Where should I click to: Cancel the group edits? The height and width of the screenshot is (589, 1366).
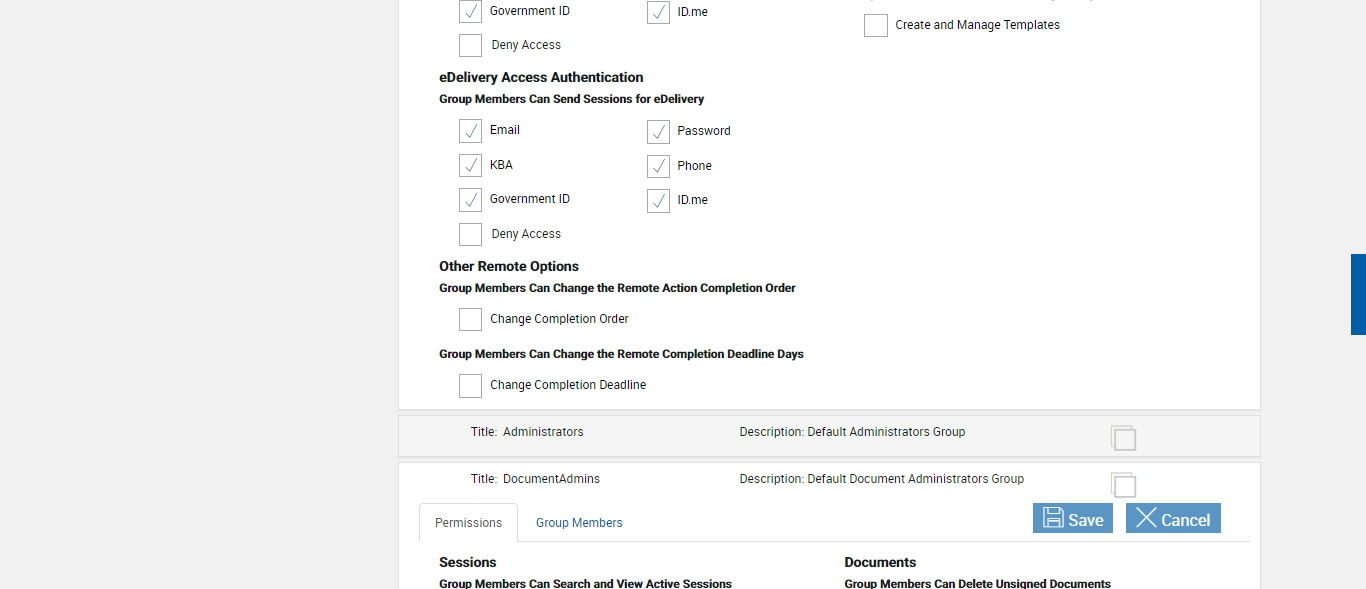tap(1172, 519)
